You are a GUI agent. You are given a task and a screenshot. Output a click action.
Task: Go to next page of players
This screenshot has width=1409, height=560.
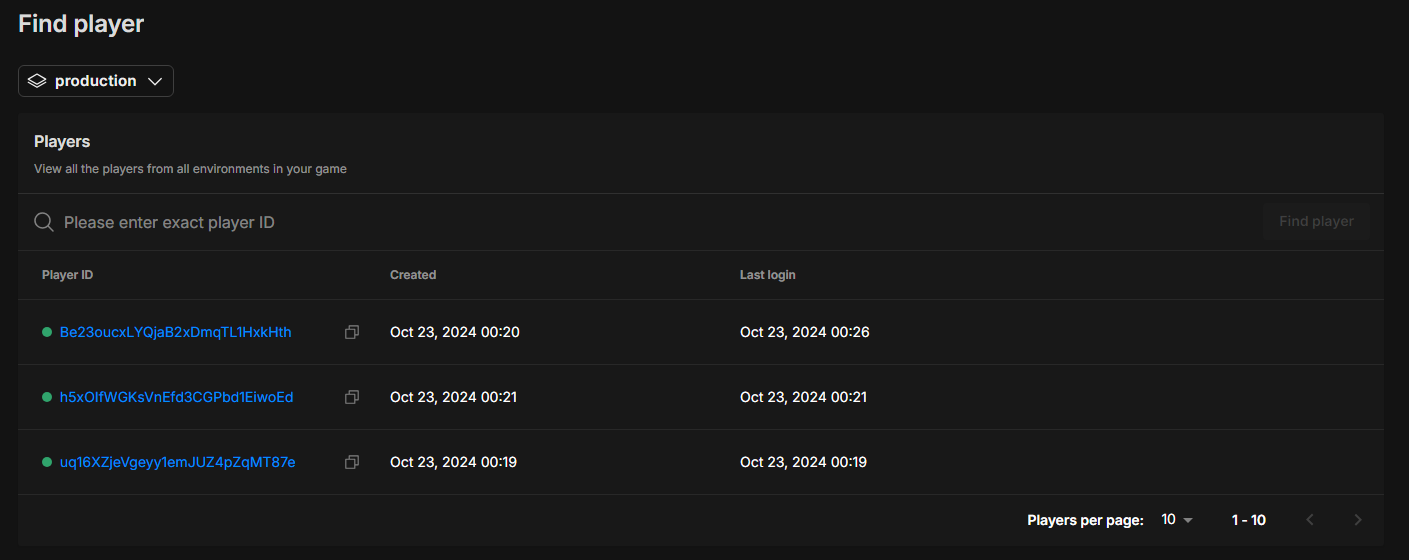tap(1357, 520)
